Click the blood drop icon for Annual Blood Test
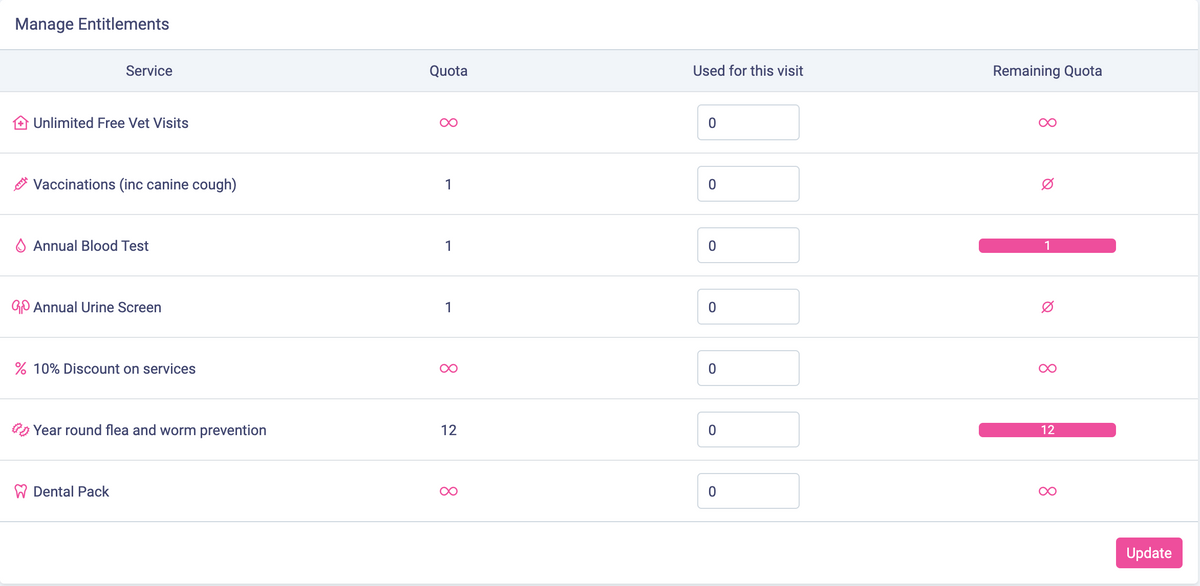The height and width of the screenshot is (586, 1200). (20, 246)
